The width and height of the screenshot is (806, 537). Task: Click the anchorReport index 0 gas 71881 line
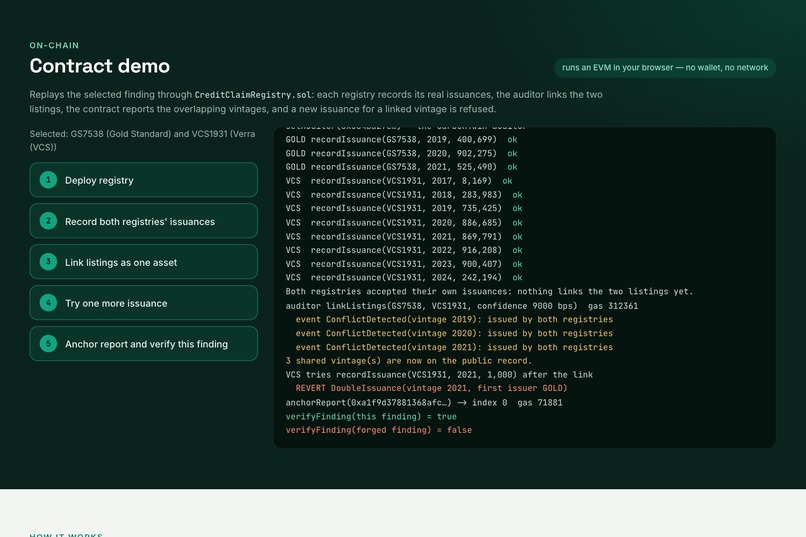click(x=424, y=402)
